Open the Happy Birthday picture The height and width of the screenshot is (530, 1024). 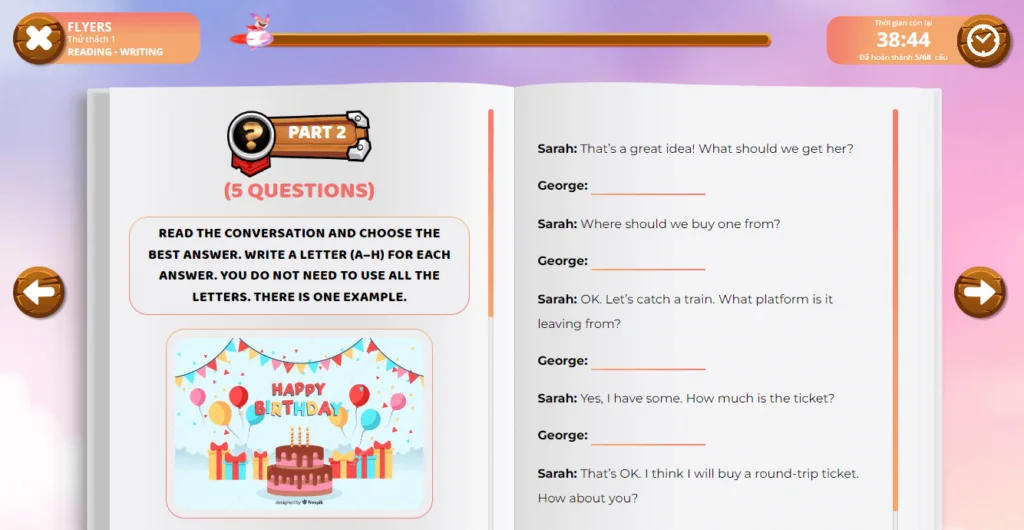299,423
